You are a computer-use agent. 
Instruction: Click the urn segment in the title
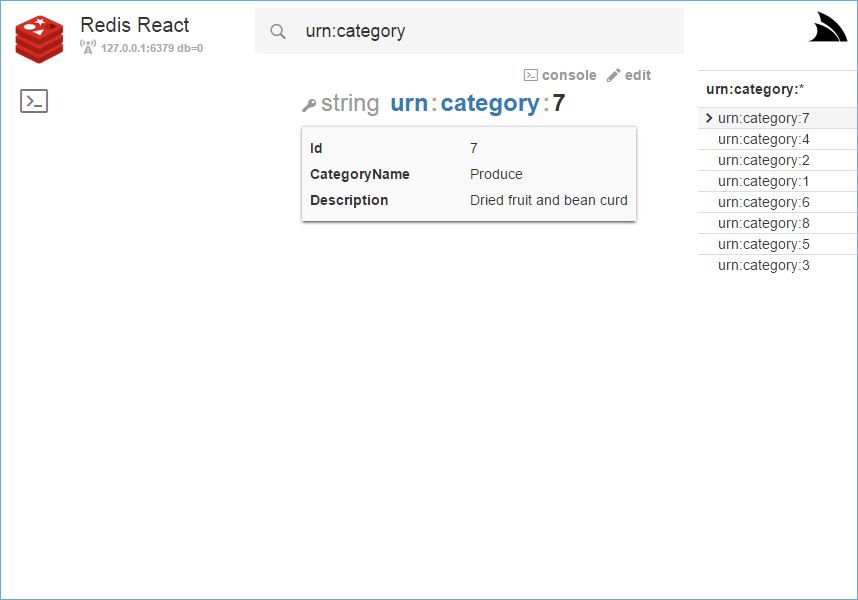click(409, 103)
